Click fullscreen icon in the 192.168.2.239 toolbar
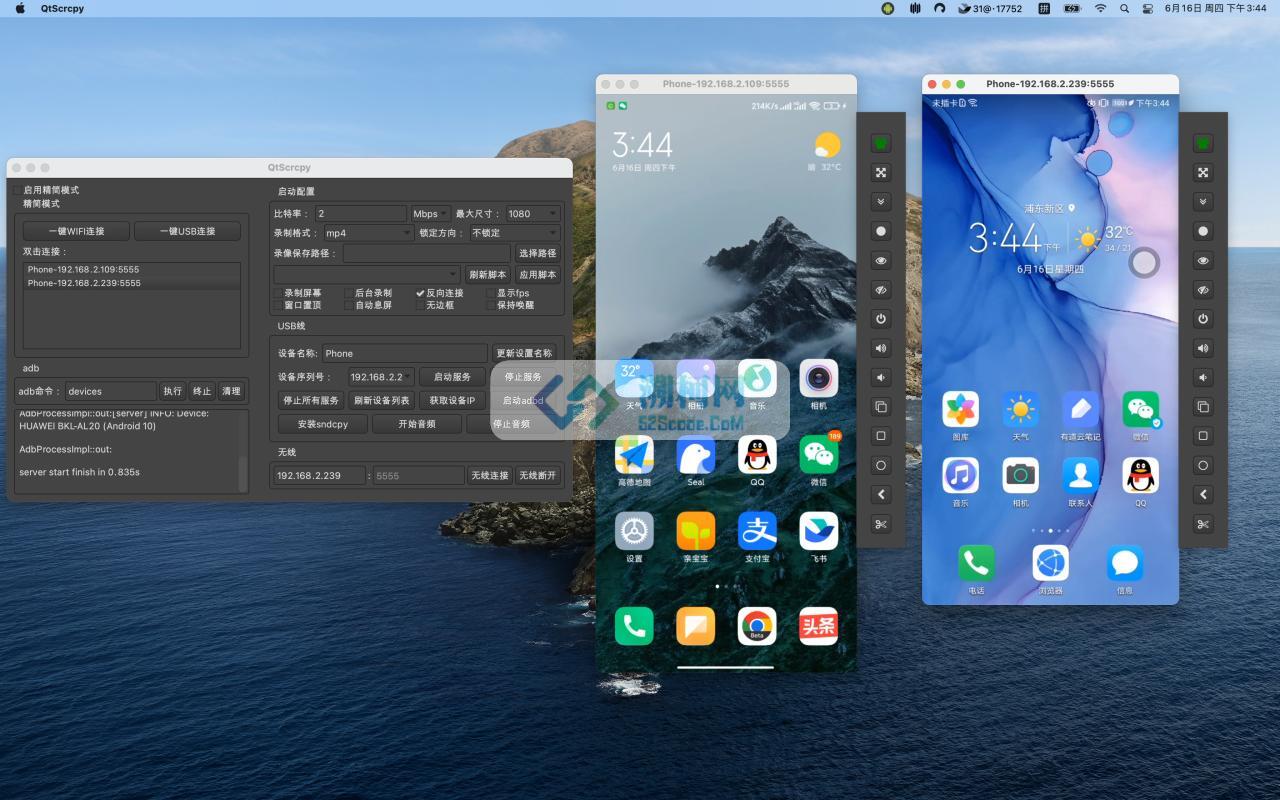This screenshot has width=1280, height=800. tap(1203, 172)
